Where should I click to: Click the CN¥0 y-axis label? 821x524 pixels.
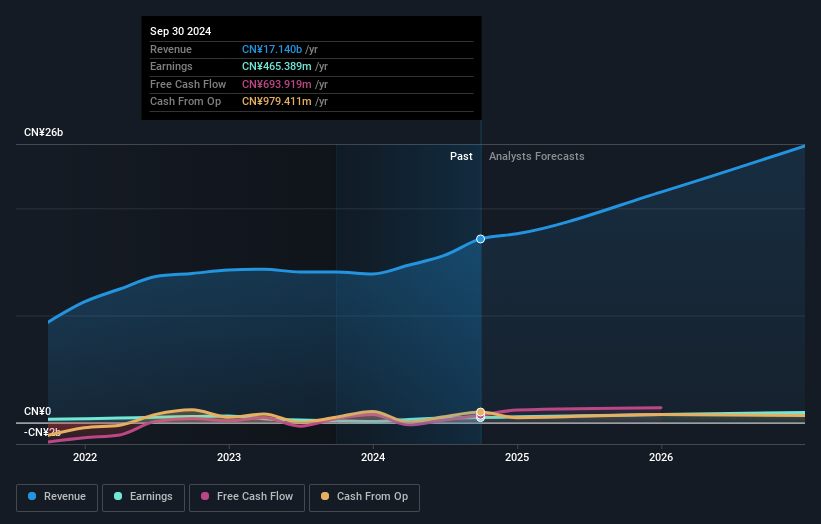pos(37,411)
